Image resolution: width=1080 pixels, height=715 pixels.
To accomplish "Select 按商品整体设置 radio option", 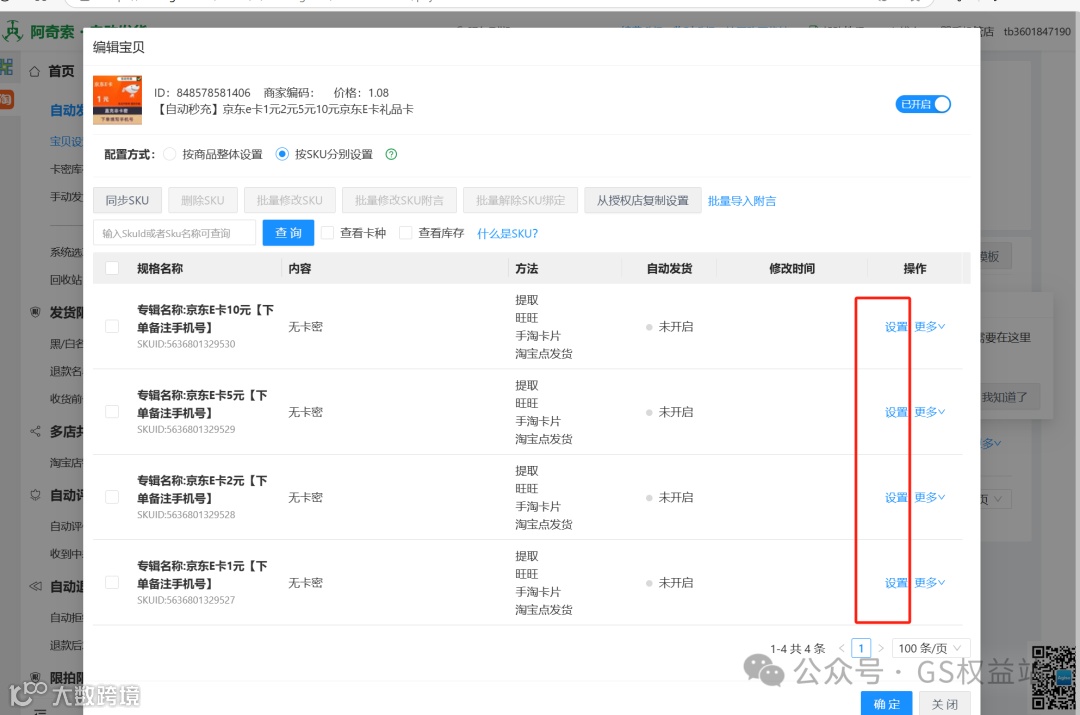I will point(169,154).
